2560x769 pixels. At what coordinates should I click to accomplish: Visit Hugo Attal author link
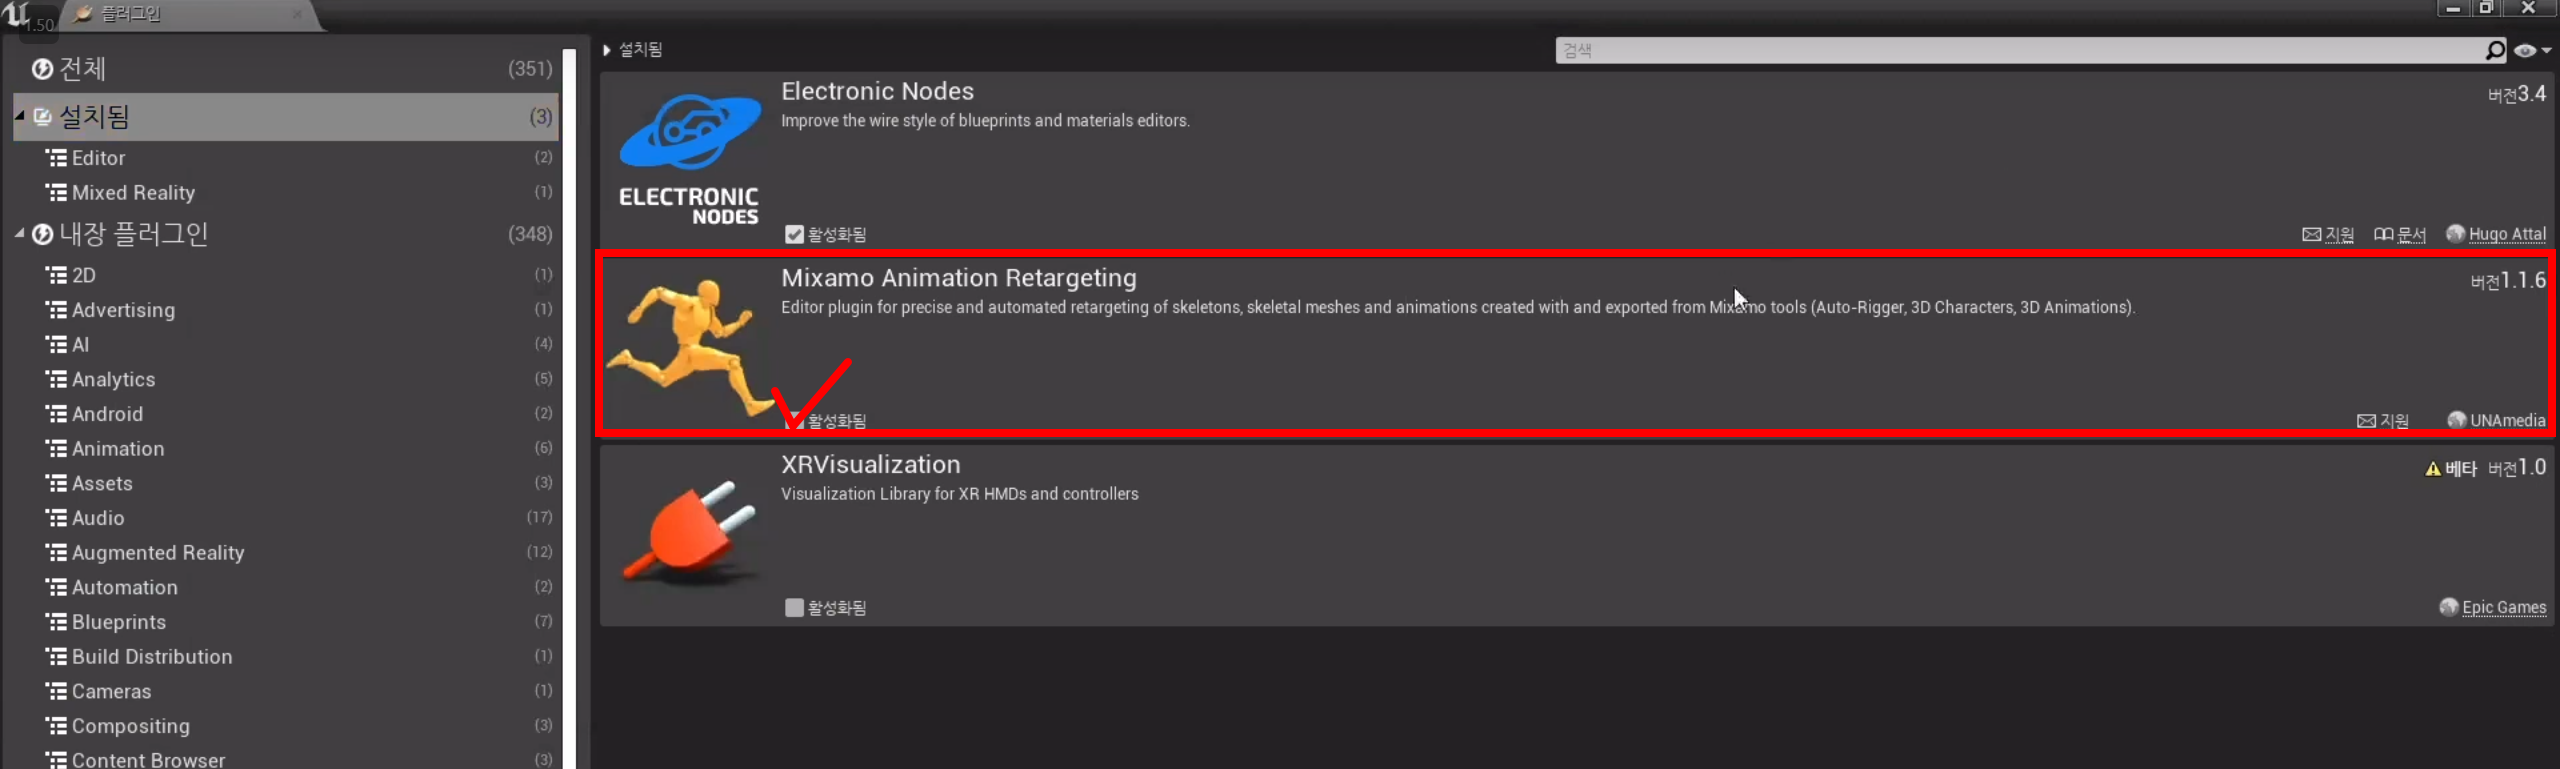(x=2507, y=234)
